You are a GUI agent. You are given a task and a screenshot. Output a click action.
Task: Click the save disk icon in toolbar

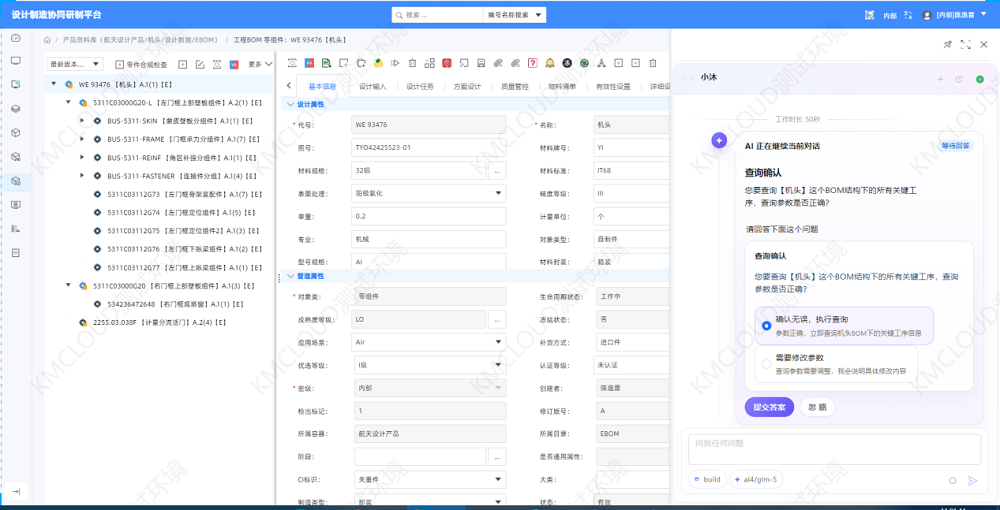pos(481,63)
